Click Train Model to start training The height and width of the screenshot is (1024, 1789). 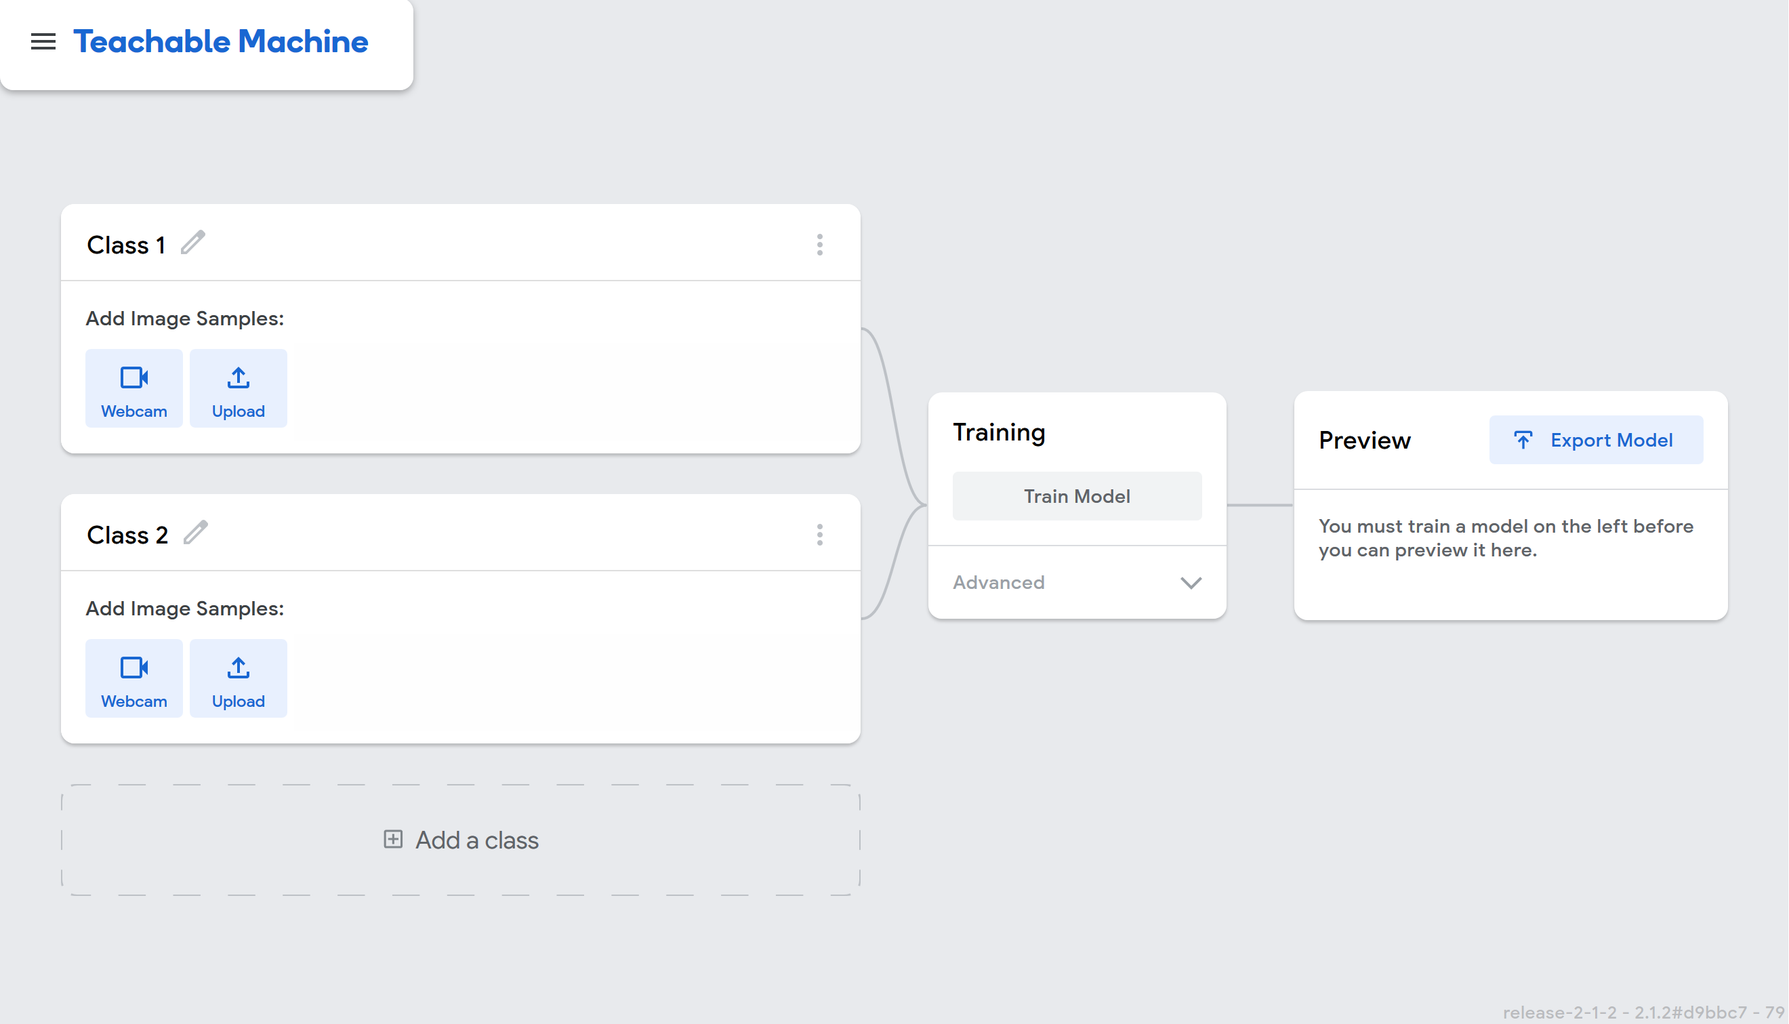coord(1076,495)
